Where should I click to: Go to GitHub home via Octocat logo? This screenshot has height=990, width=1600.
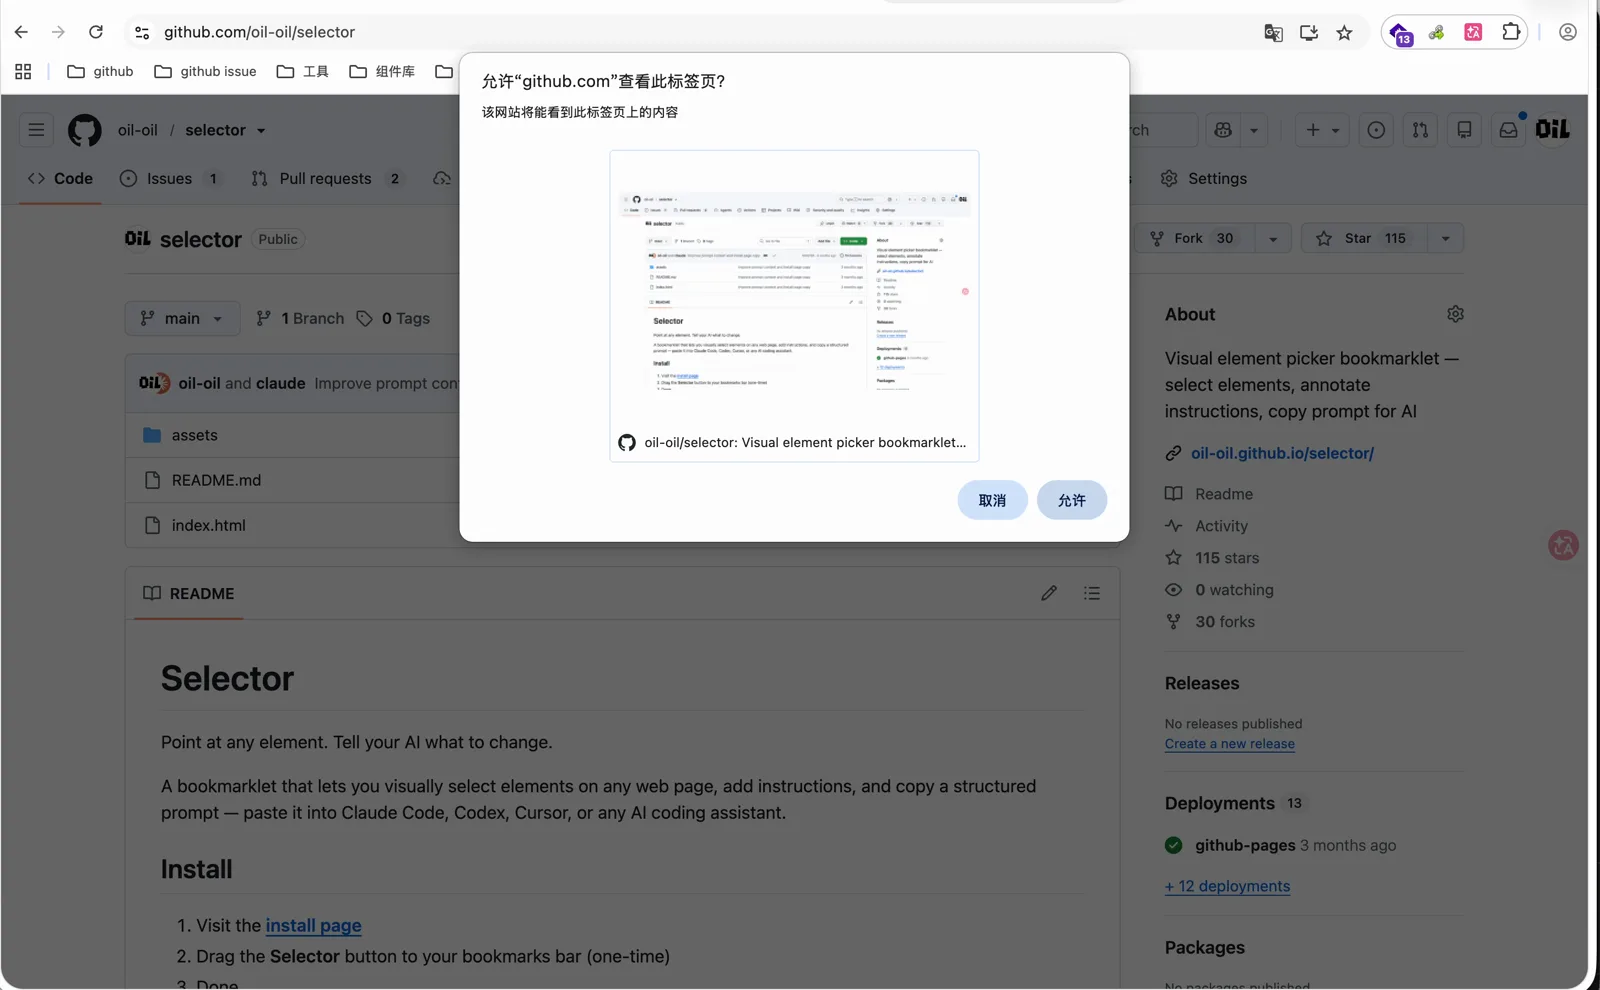pyautogui.click(x=85, y=130)
